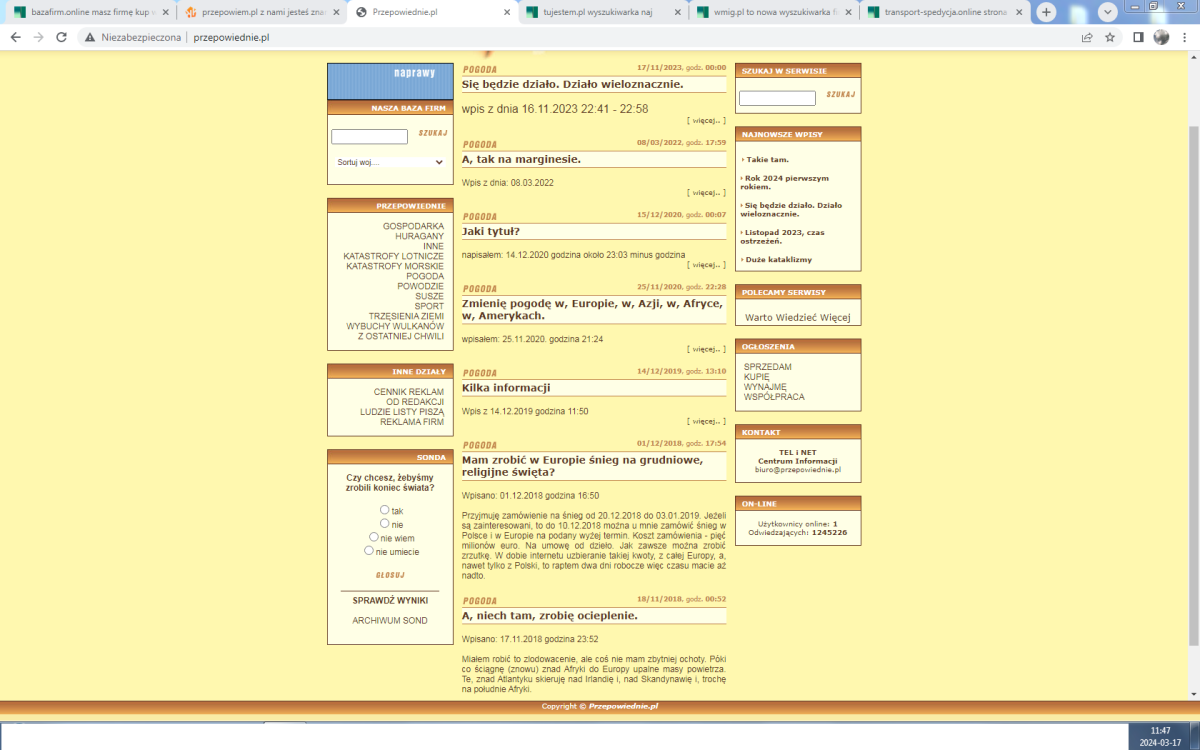Select the 'nie wiem' poll option

(x=374, y=537)
